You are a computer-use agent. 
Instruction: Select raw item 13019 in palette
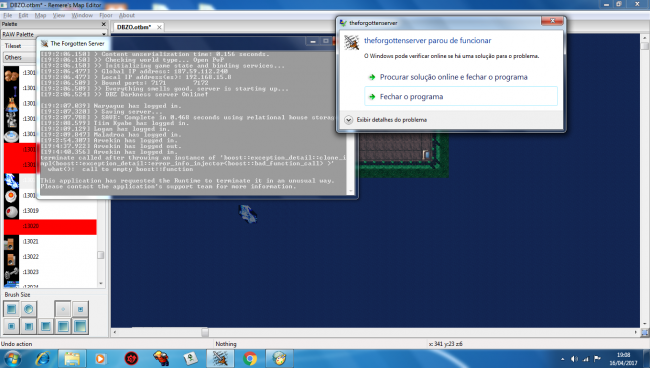50,211
